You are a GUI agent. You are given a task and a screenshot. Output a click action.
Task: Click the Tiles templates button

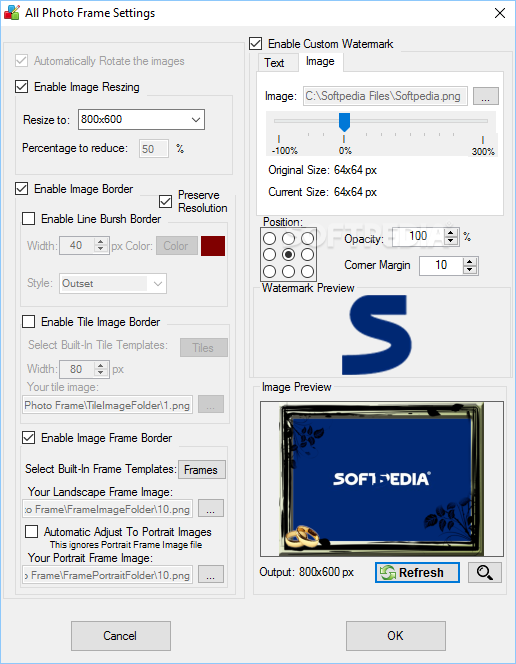204,348
